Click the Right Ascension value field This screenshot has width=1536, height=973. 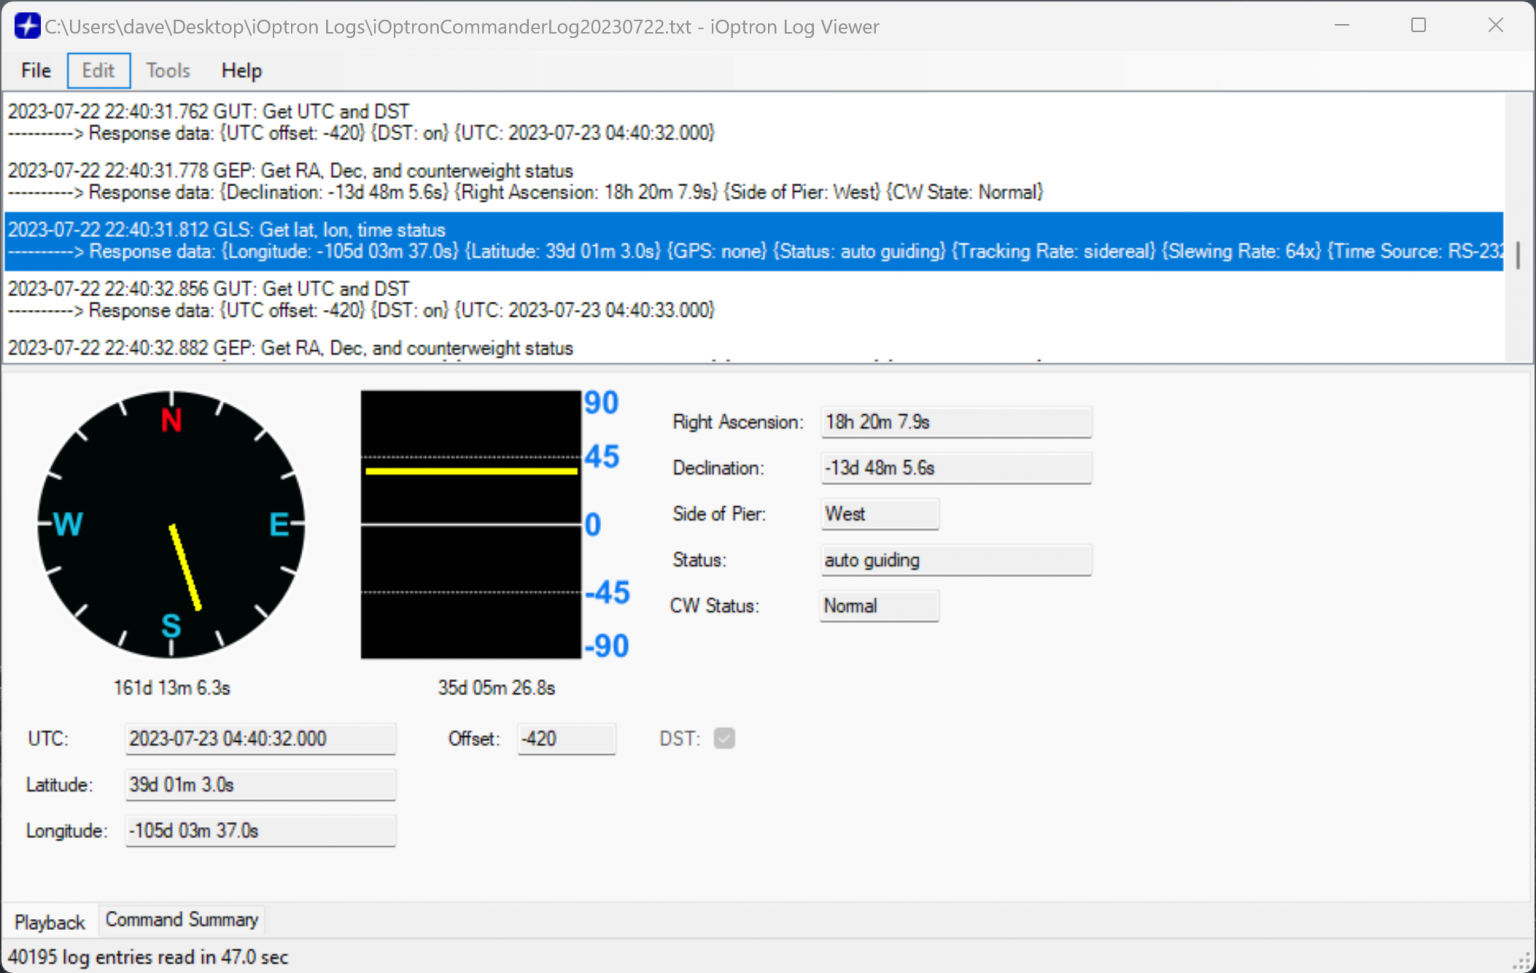click(955, 422)
